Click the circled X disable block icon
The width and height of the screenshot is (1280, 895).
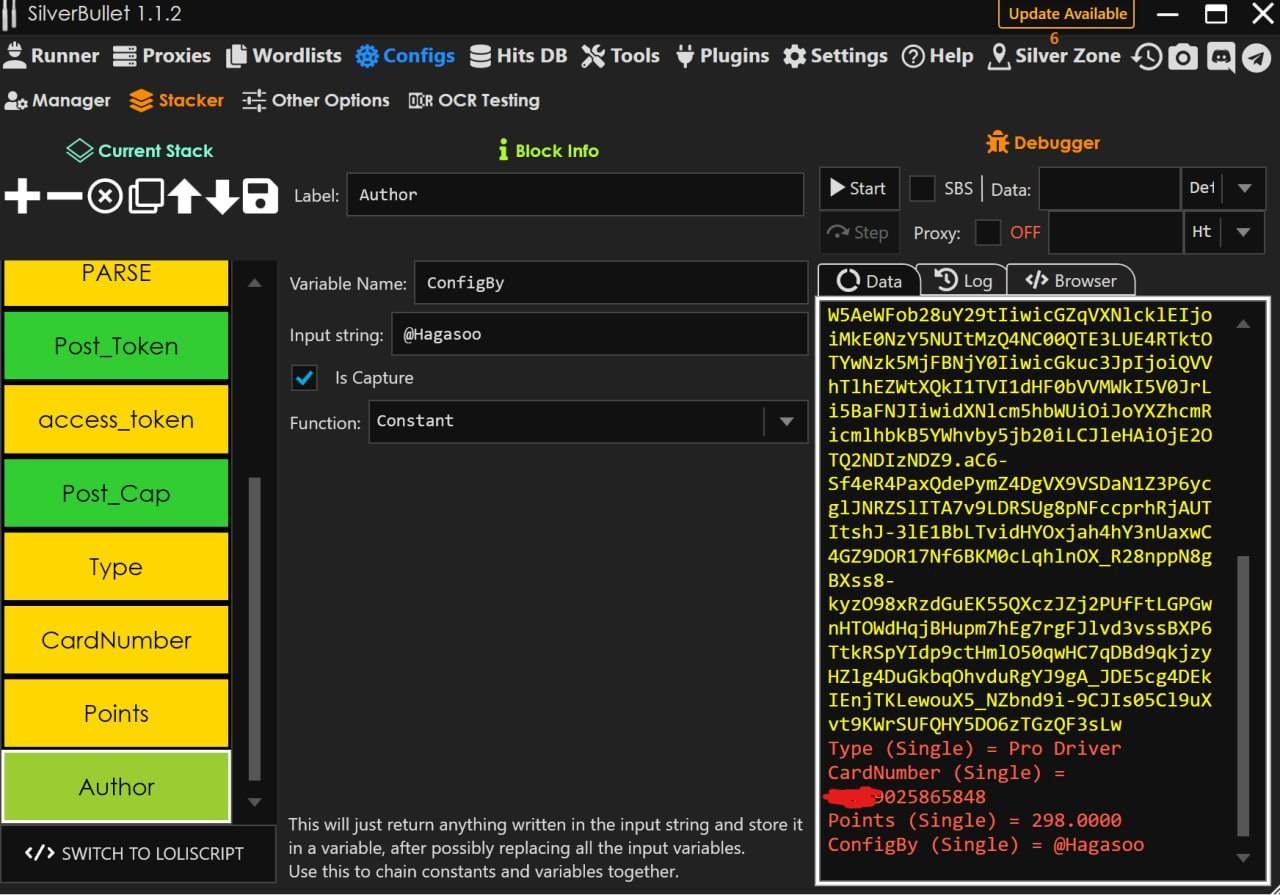tap(105, 197)
